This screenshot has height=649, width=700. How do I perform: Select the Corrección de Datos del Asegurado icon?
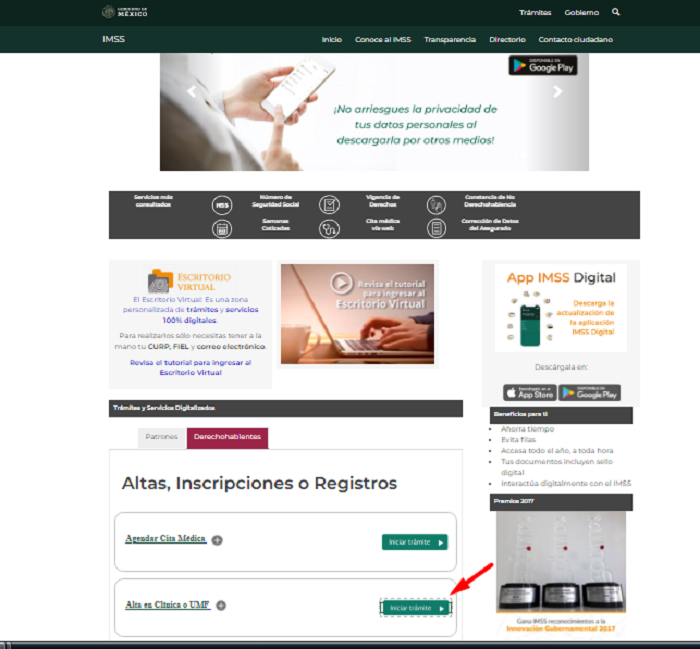tap(436, 228)
